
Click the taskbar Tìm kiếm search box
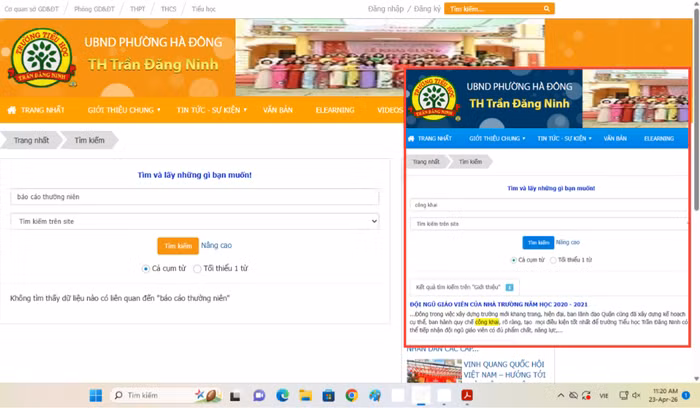(163, 395)
